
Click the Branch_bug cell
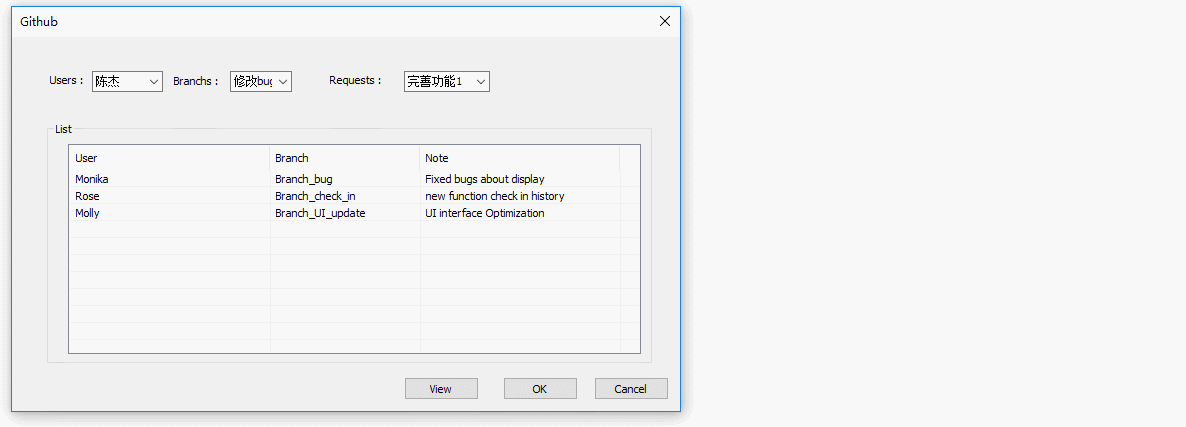(x=304, y=179)
